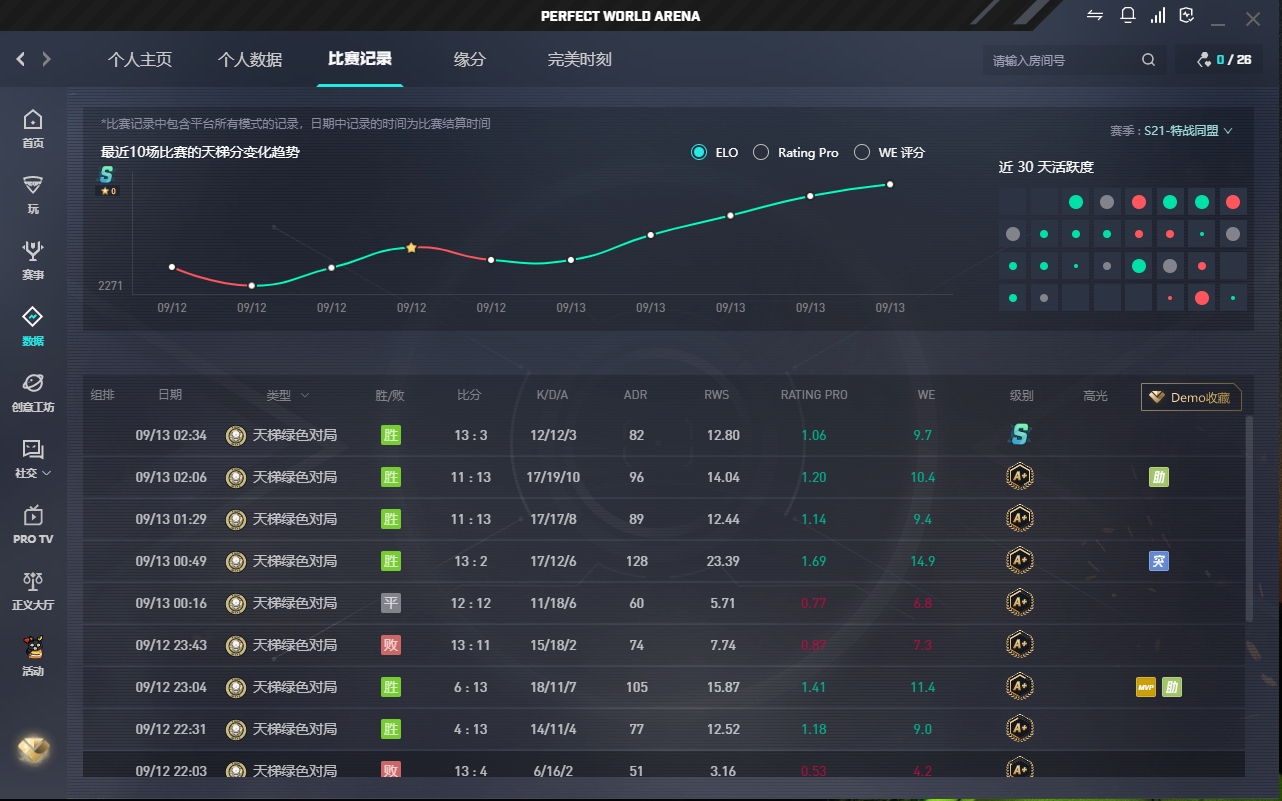This screenshot has height=801, width=1282.
Task: Expand the 类型 filter dropdown
Action: tap(288, 395)
